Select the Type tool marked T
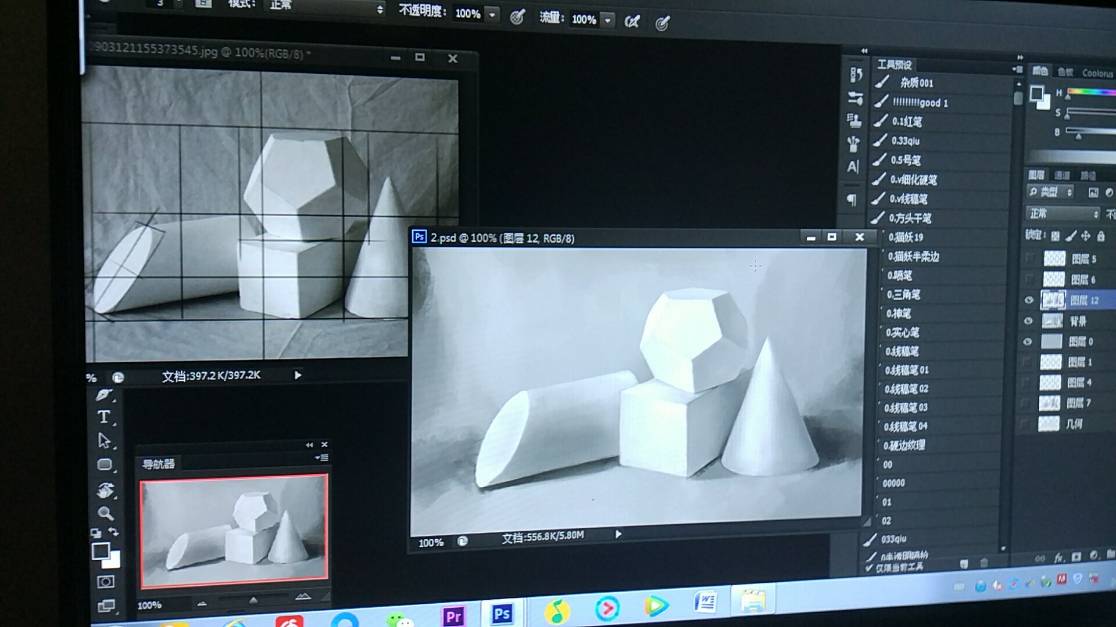This screenshot has width=1116, height=627. tap(104, 417)
